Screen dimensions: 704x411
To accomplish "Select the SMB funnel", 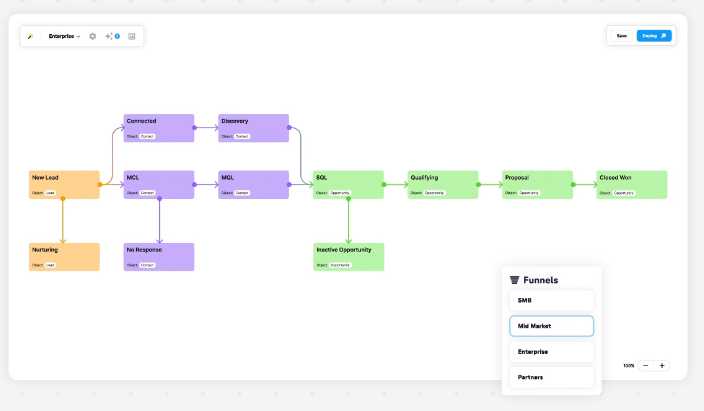I will [x=551, y=300].
